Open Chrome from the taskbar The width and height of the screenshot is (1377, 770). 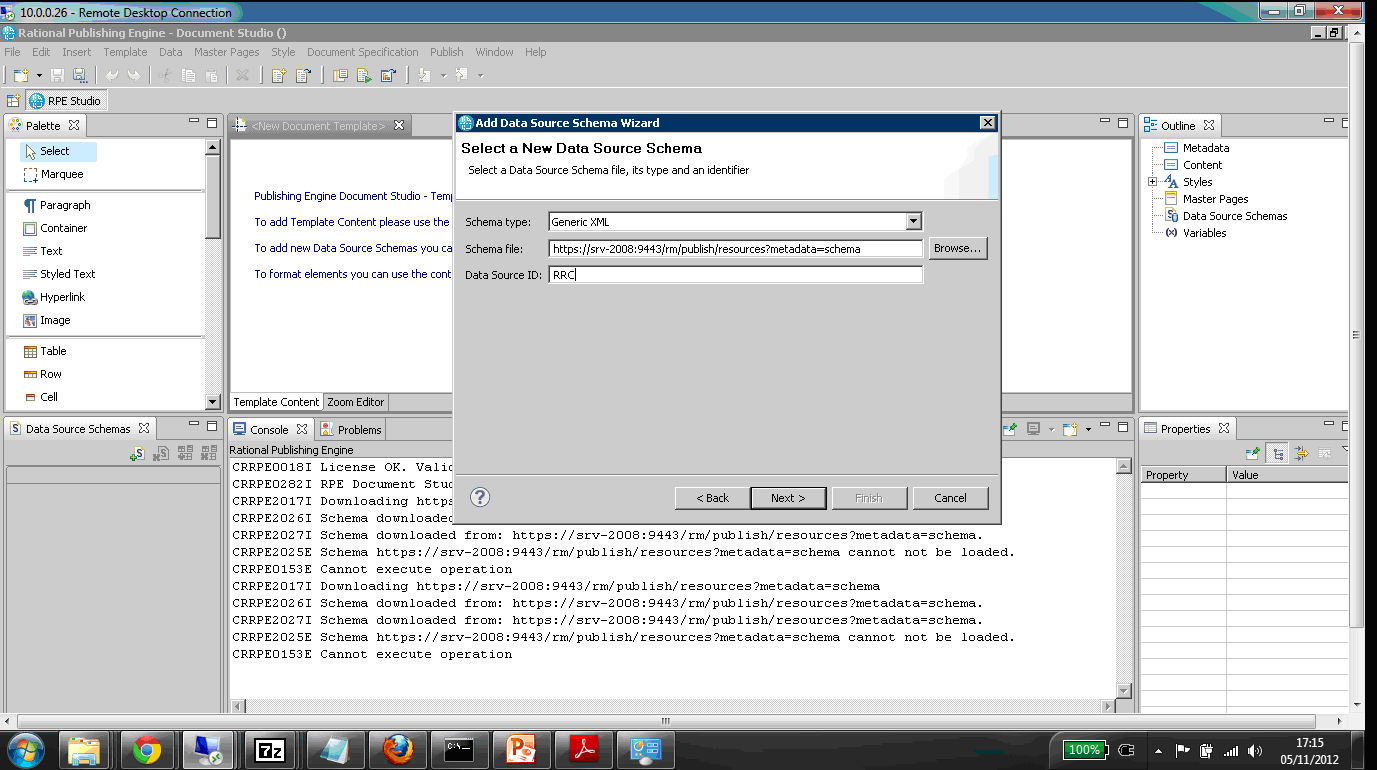[147, 749]
